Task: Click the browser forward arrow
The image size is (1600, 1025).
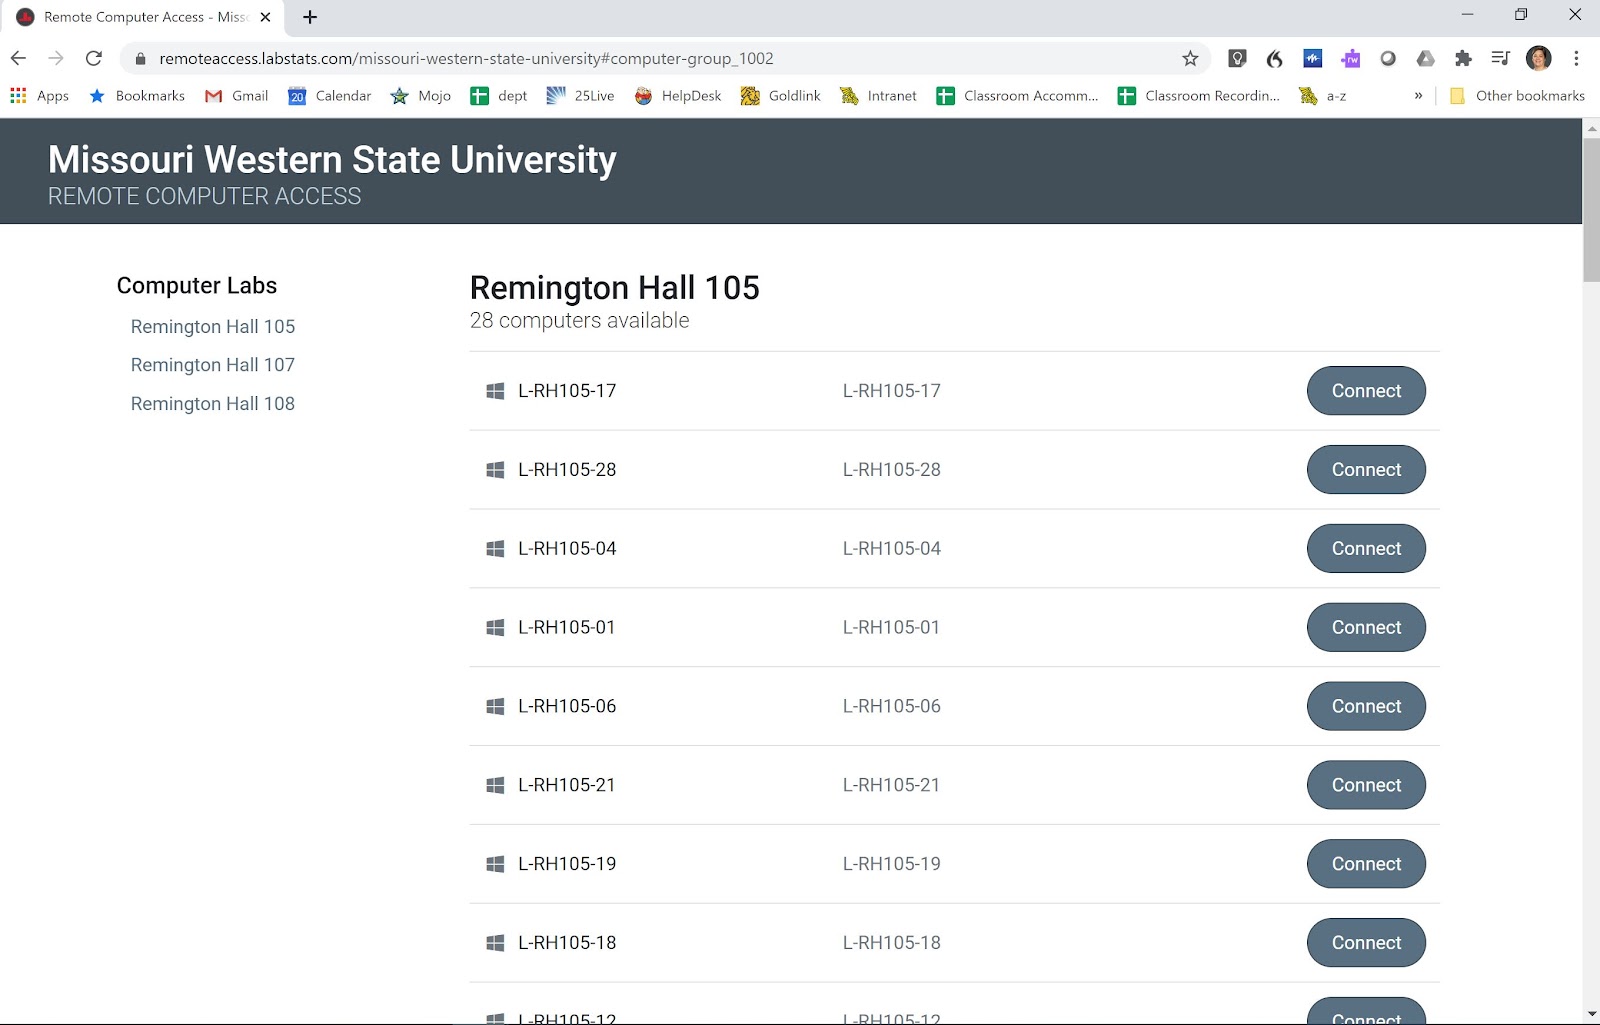Action: tap(56, 58)
